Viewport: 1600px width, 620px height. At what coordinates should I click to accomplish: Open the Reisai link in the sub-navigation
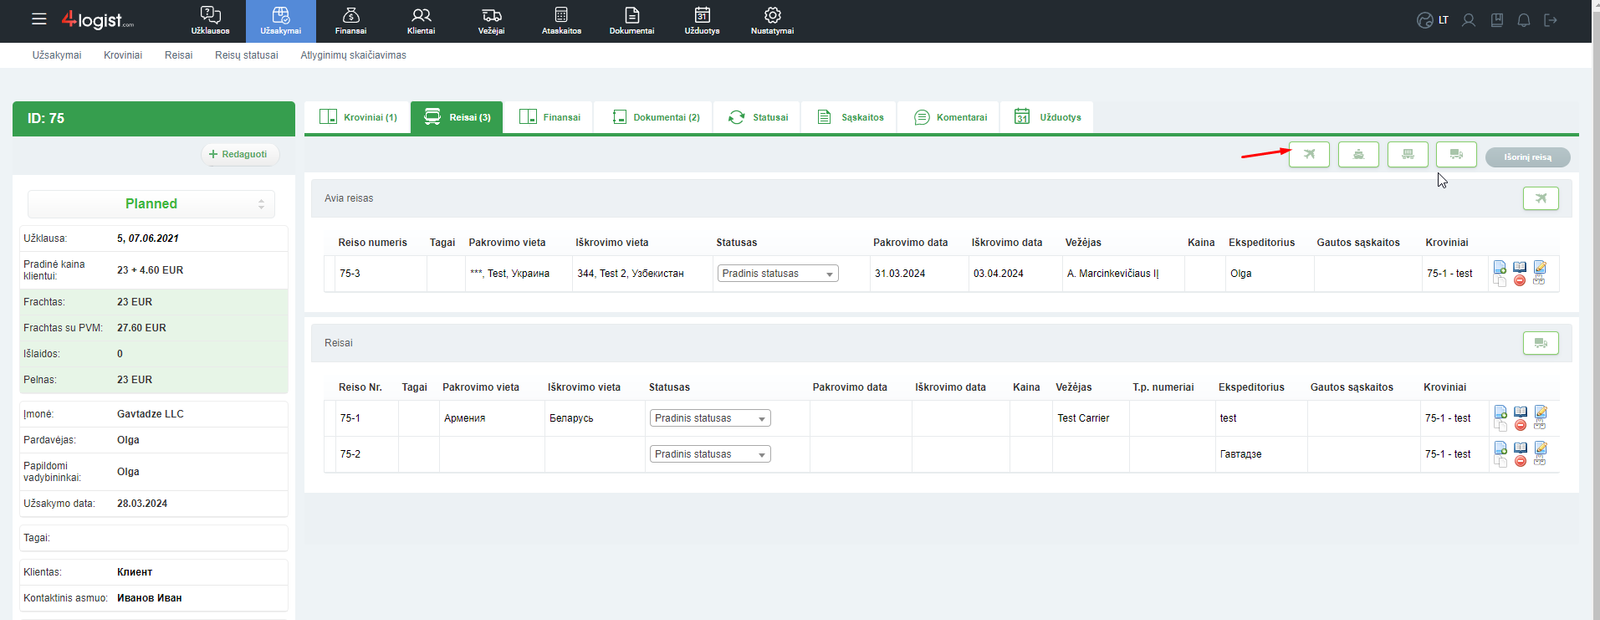click(x=179, y=55)
